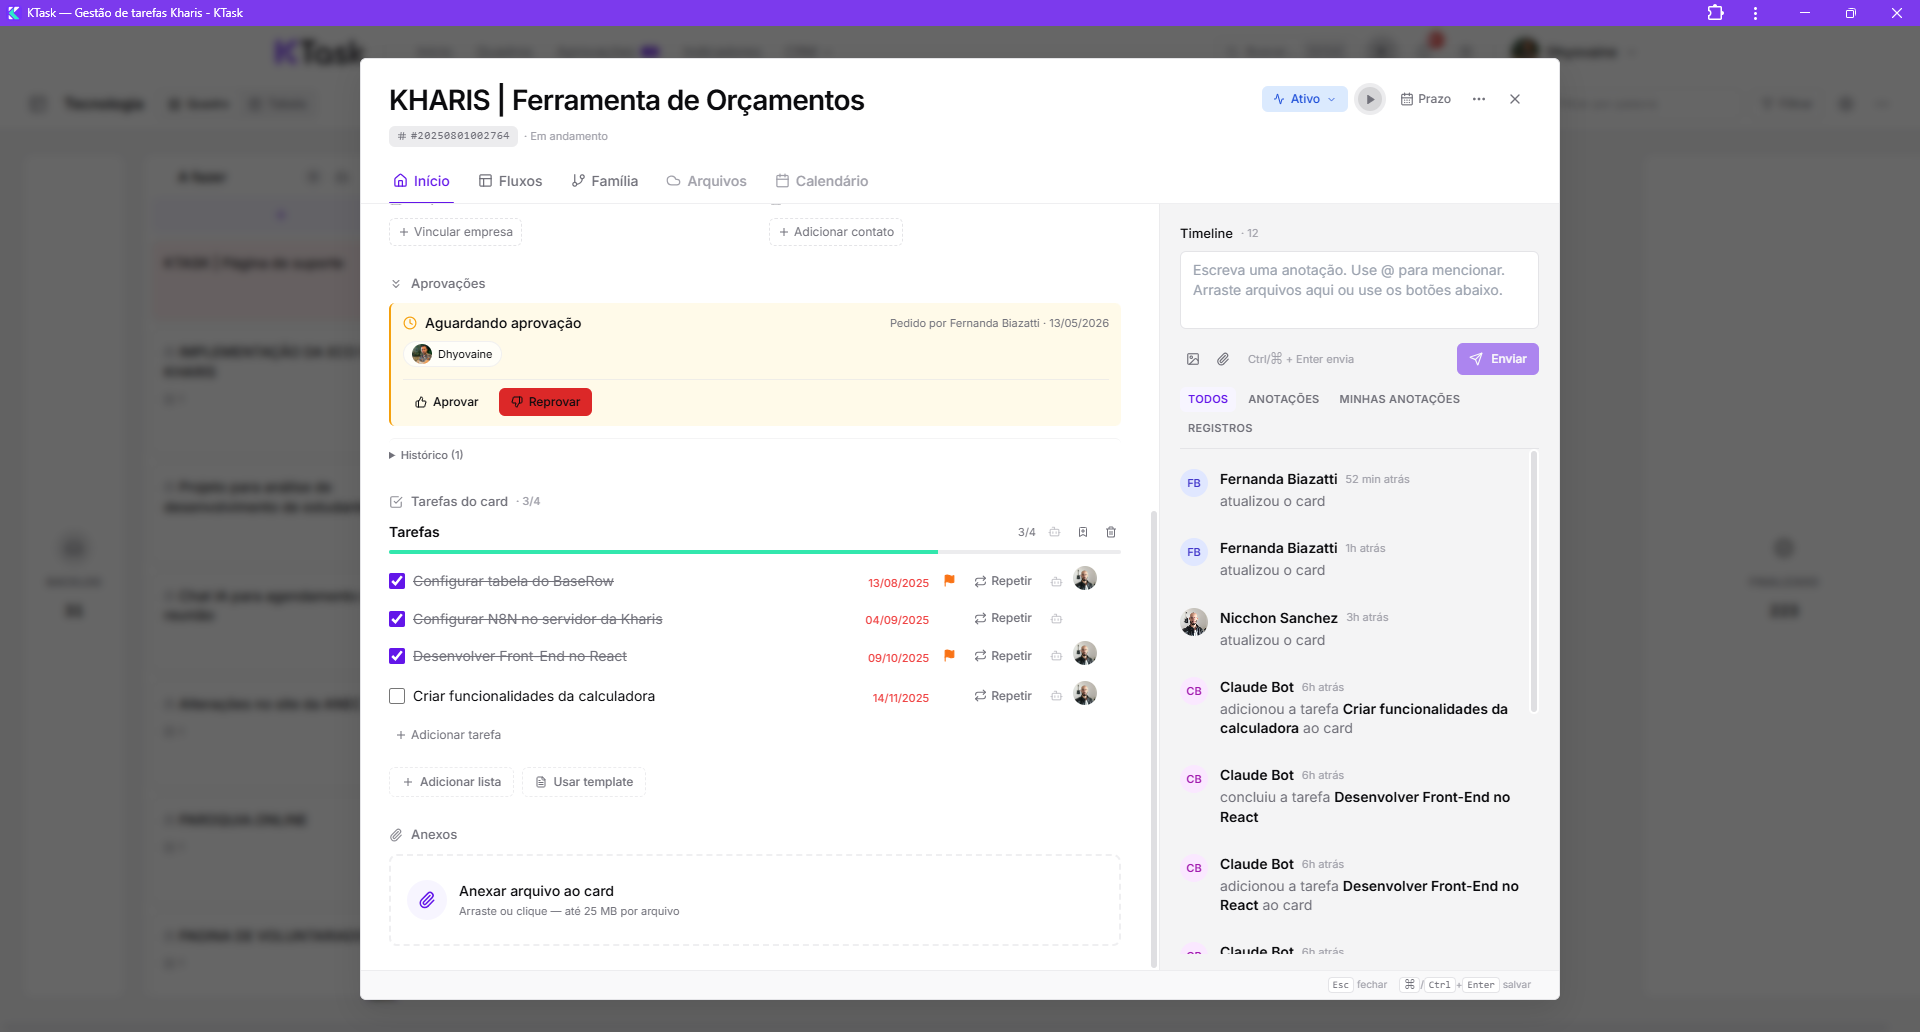Image resolution: width=1920 pixels, height=1032 pixels.
Task: Click due date 09/10/2025
Action: click(898, 658)
